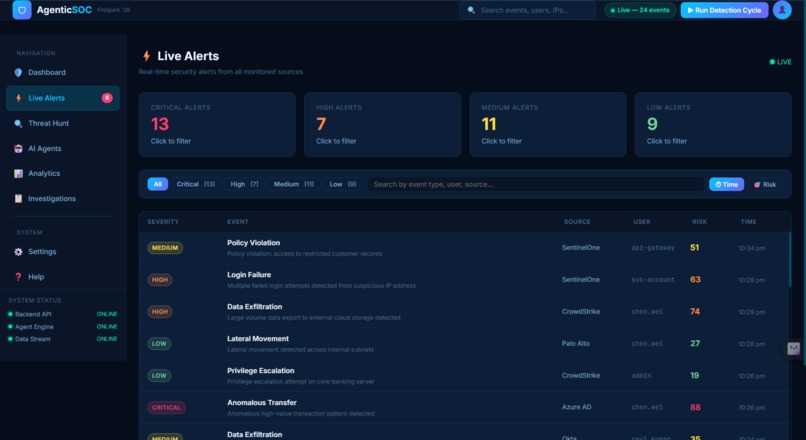
Task: Click the RISK column header
Action: (x=699, y=222)
